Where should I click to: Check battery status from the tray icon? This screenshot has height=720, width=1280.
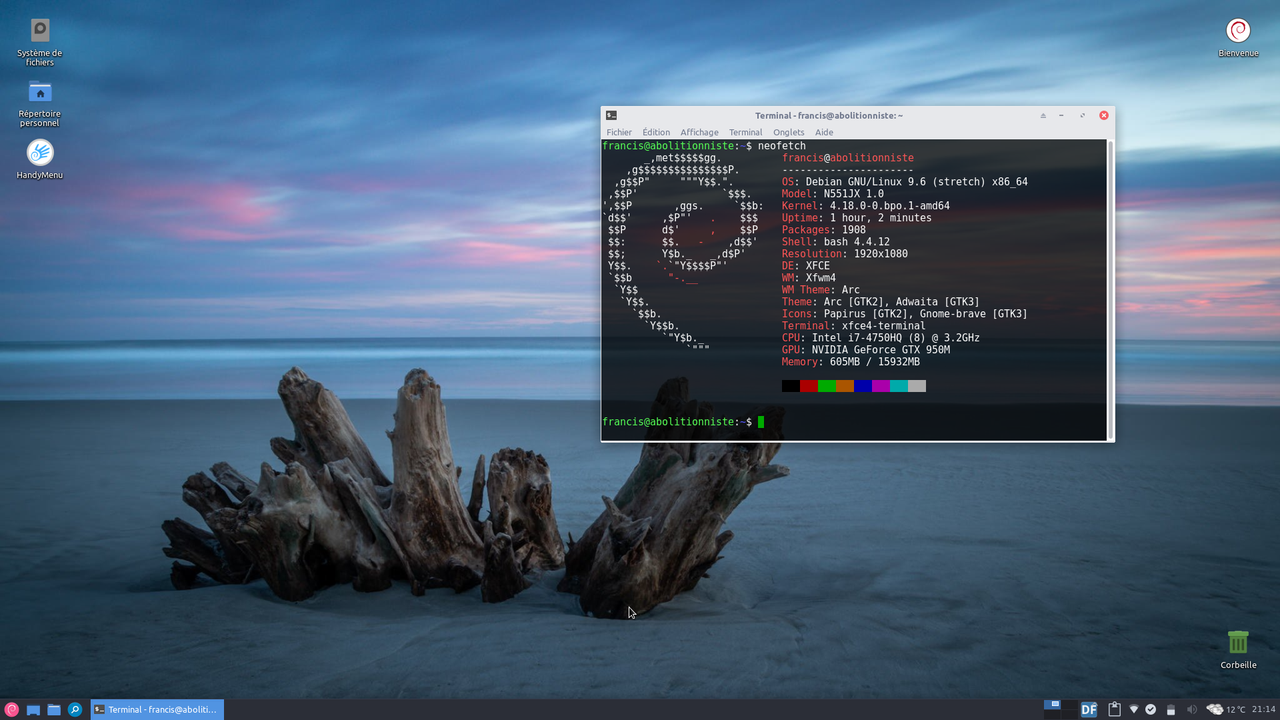[x=1170, y=709]
